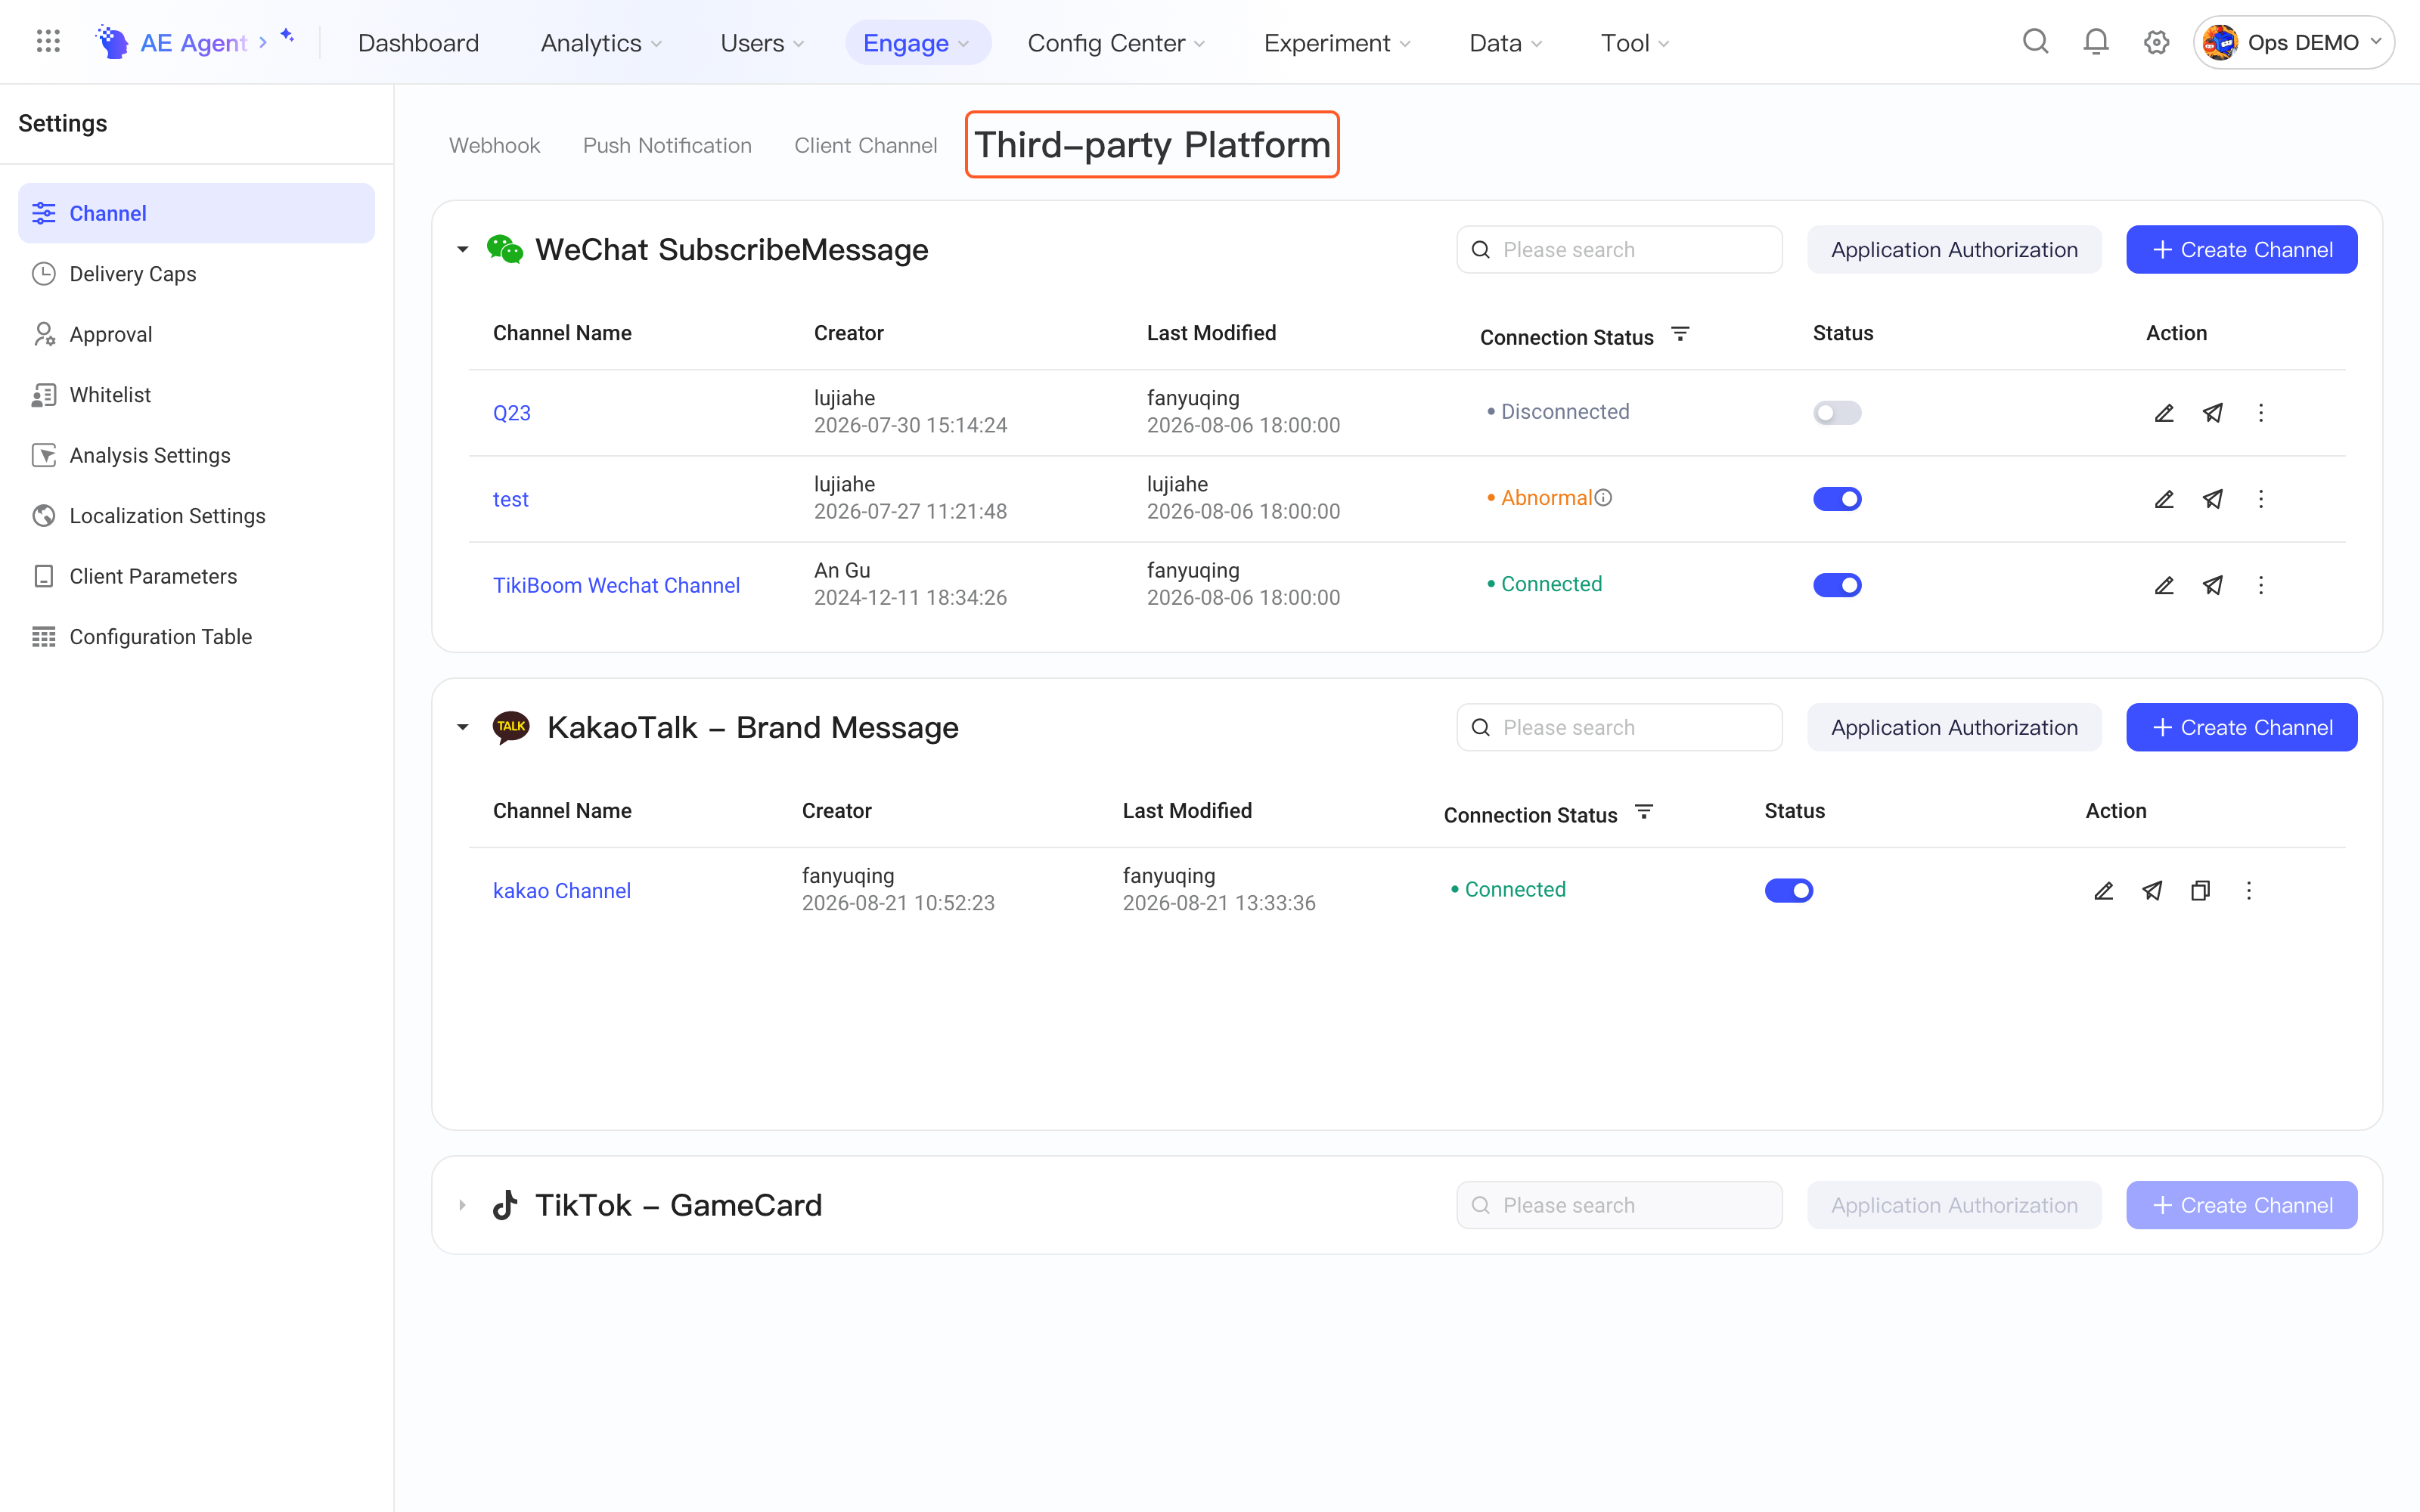2420x1512 pixels.
Task: Click the send test icon for Q23
Action: (2213, 413)
